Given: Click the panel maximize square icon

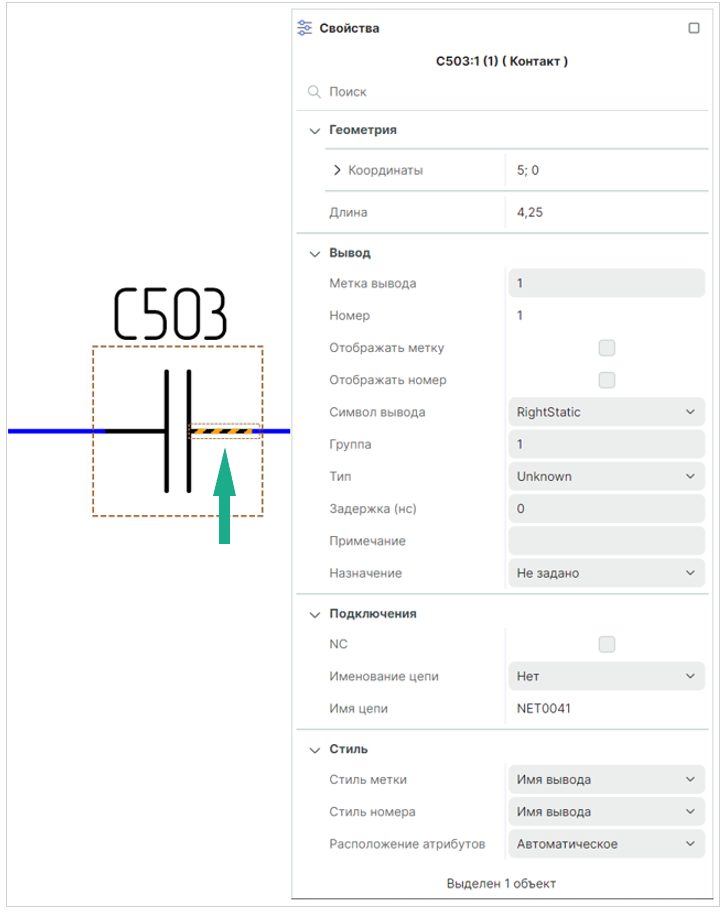Looking at the screenshot, I should 694,28.
